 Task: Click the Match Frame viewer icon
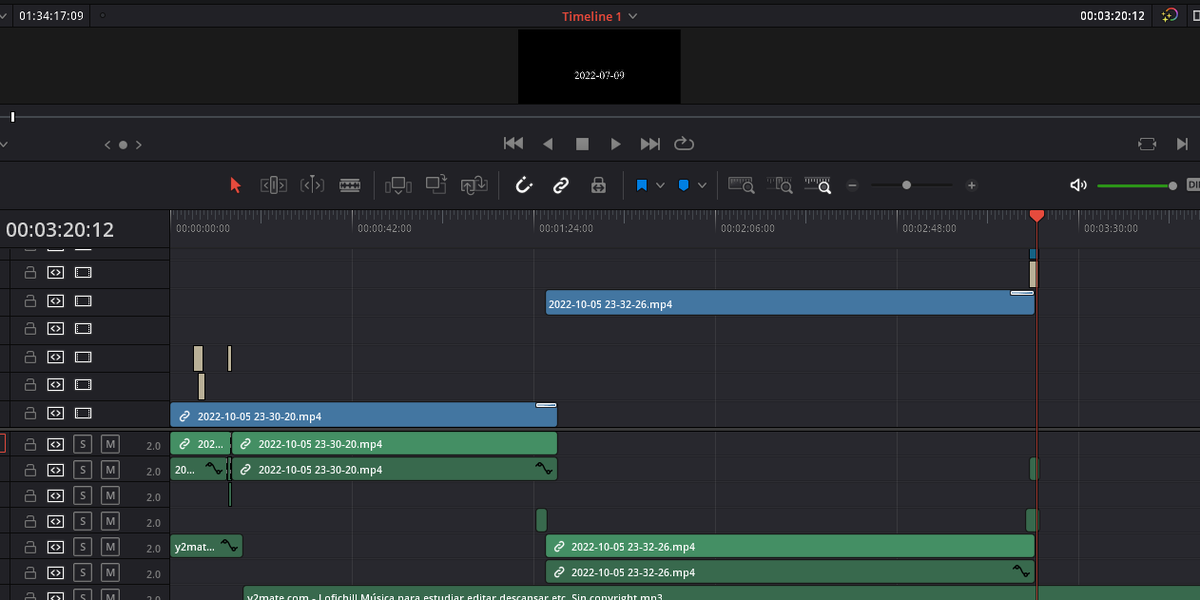tap(1147, 144)
